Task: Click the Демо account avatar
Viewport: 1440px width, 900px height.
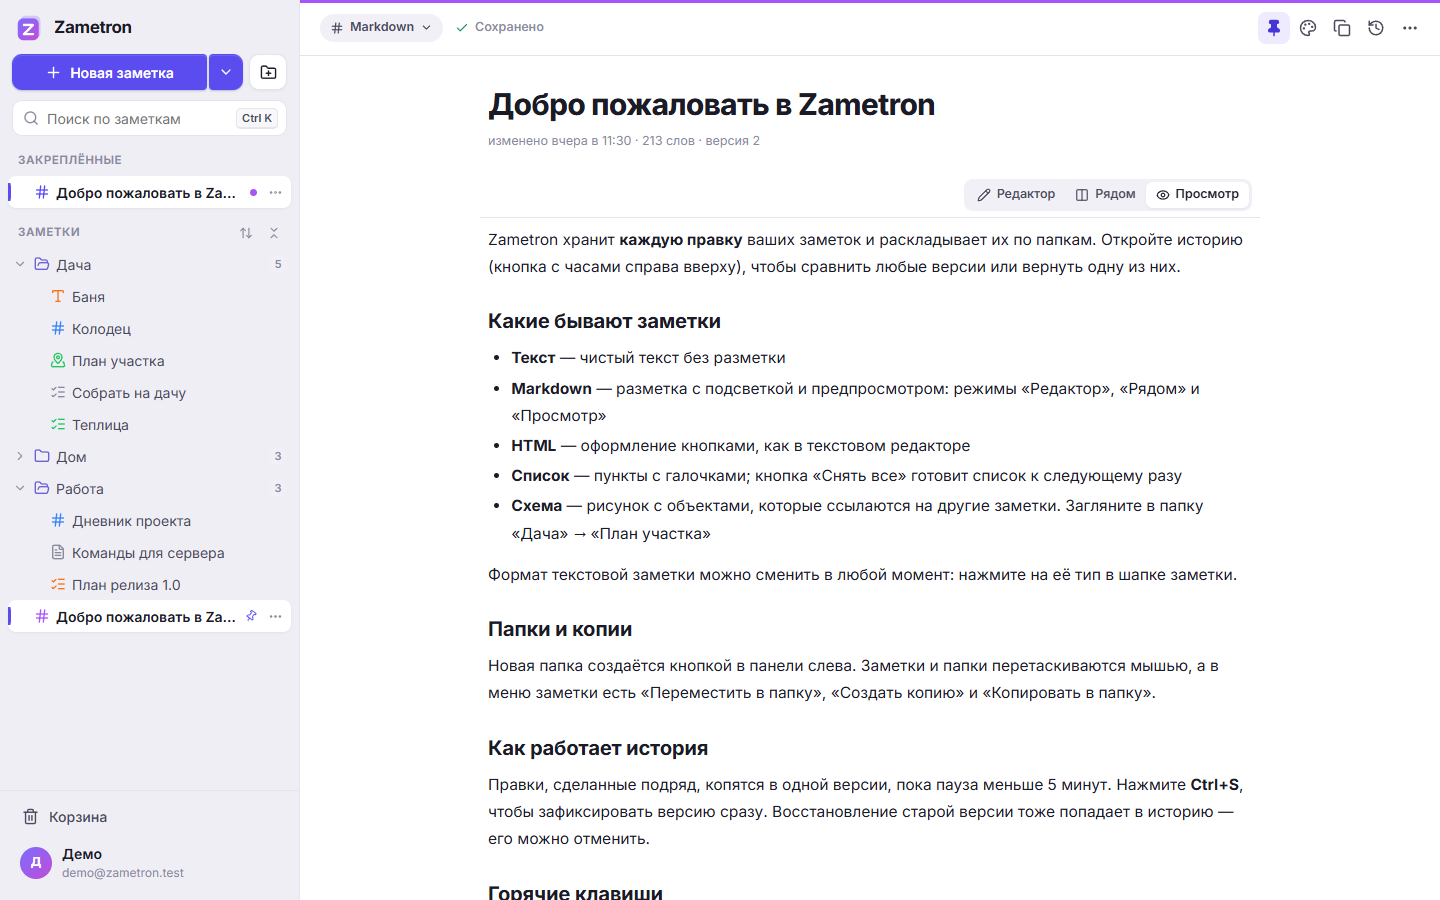Action: [36, 862]
